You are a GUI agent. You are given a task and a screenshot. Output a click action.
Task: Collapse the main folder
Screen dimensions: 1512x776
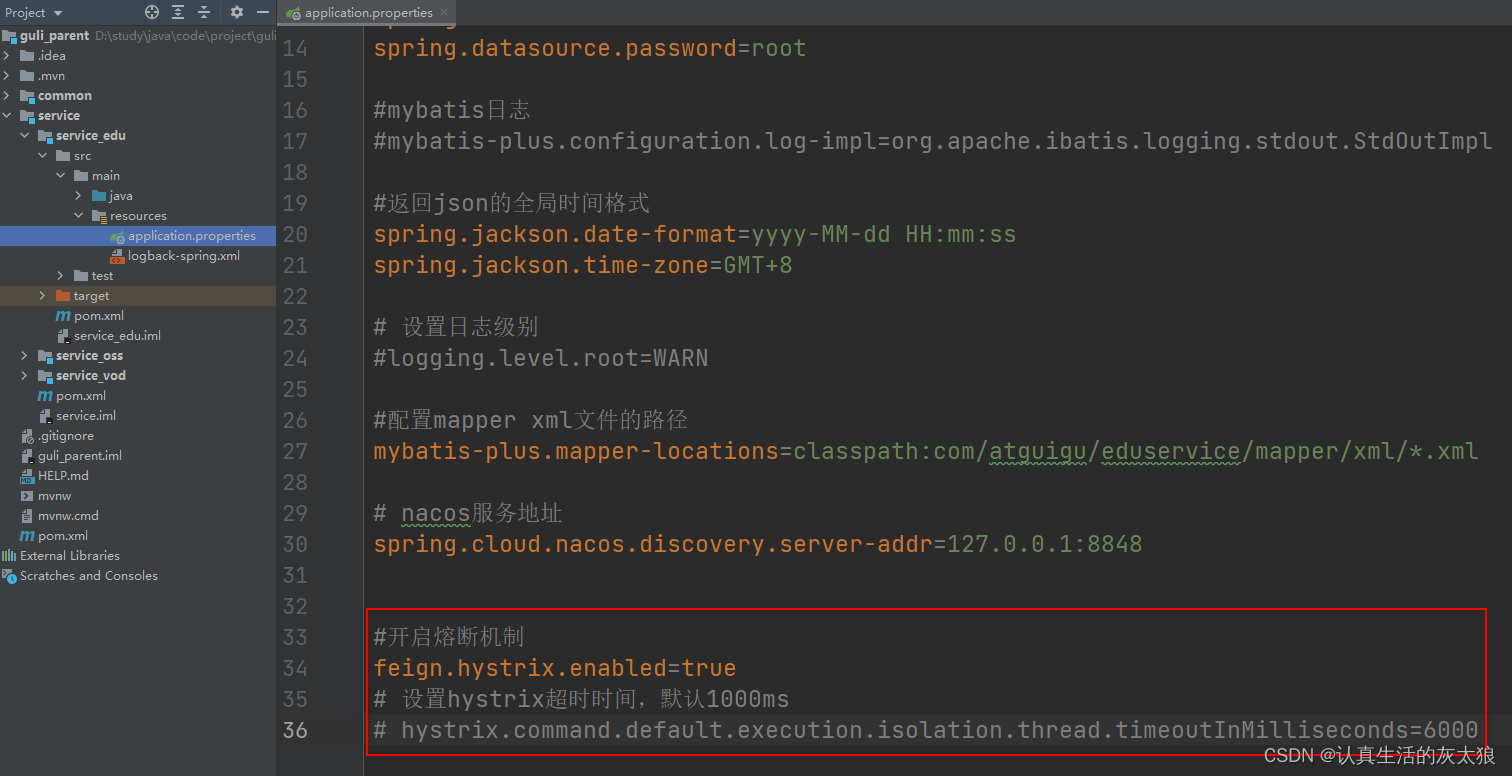pos(61,176)
